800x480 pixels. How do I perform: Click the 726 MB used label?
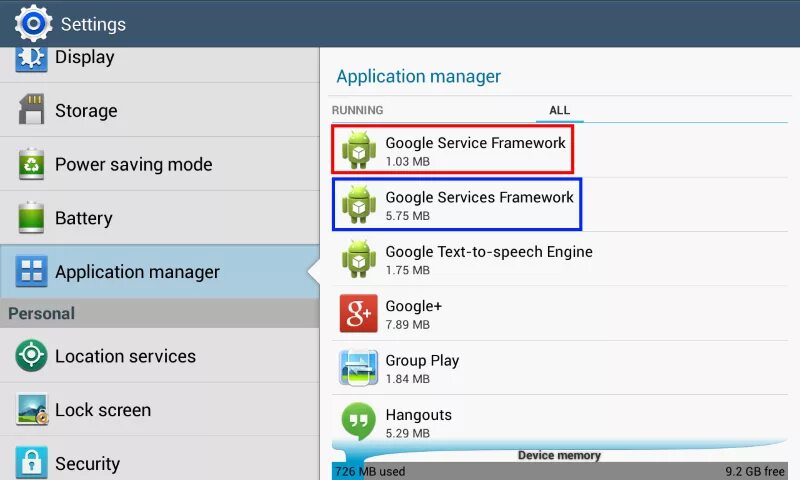[370, 471]
